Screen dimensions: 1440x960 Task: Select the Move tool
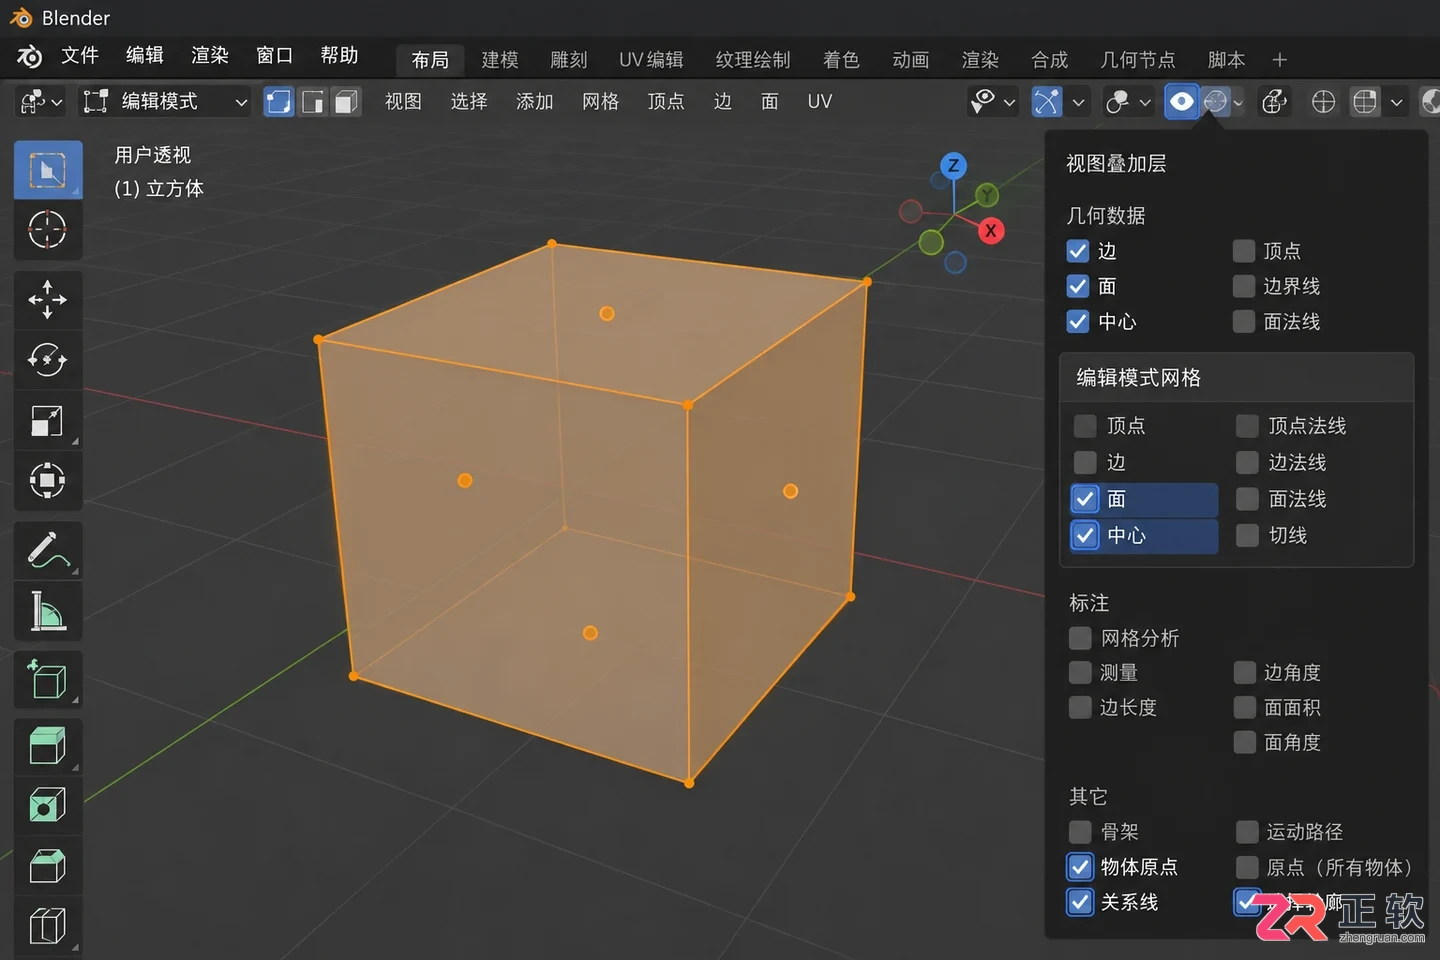coord(48,300)
